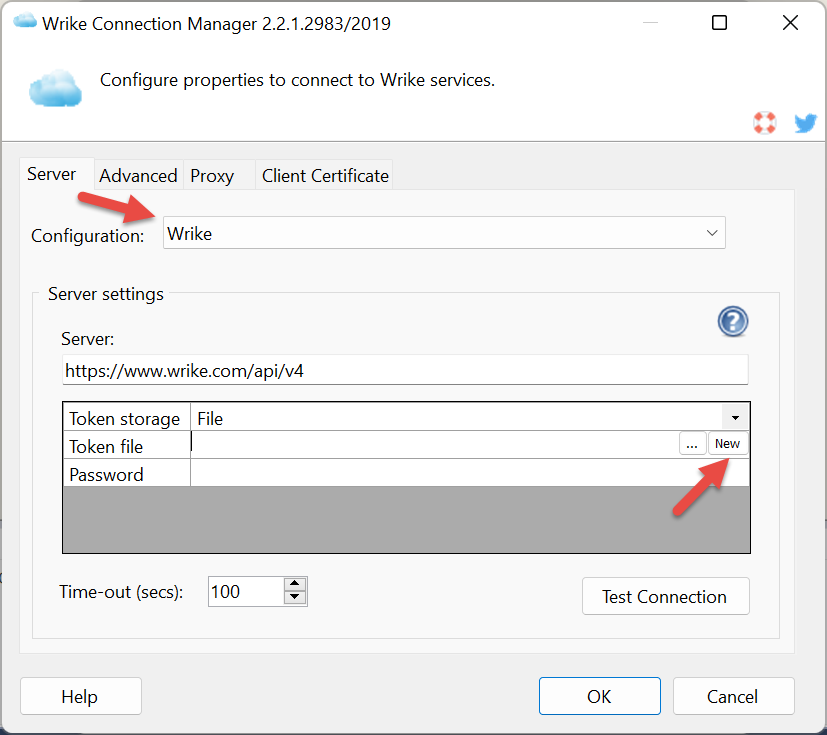Image resolution: width=827 pixels, height=735 pixels.
Task: Click the blue question mark help icon
Action: point(732,321)
